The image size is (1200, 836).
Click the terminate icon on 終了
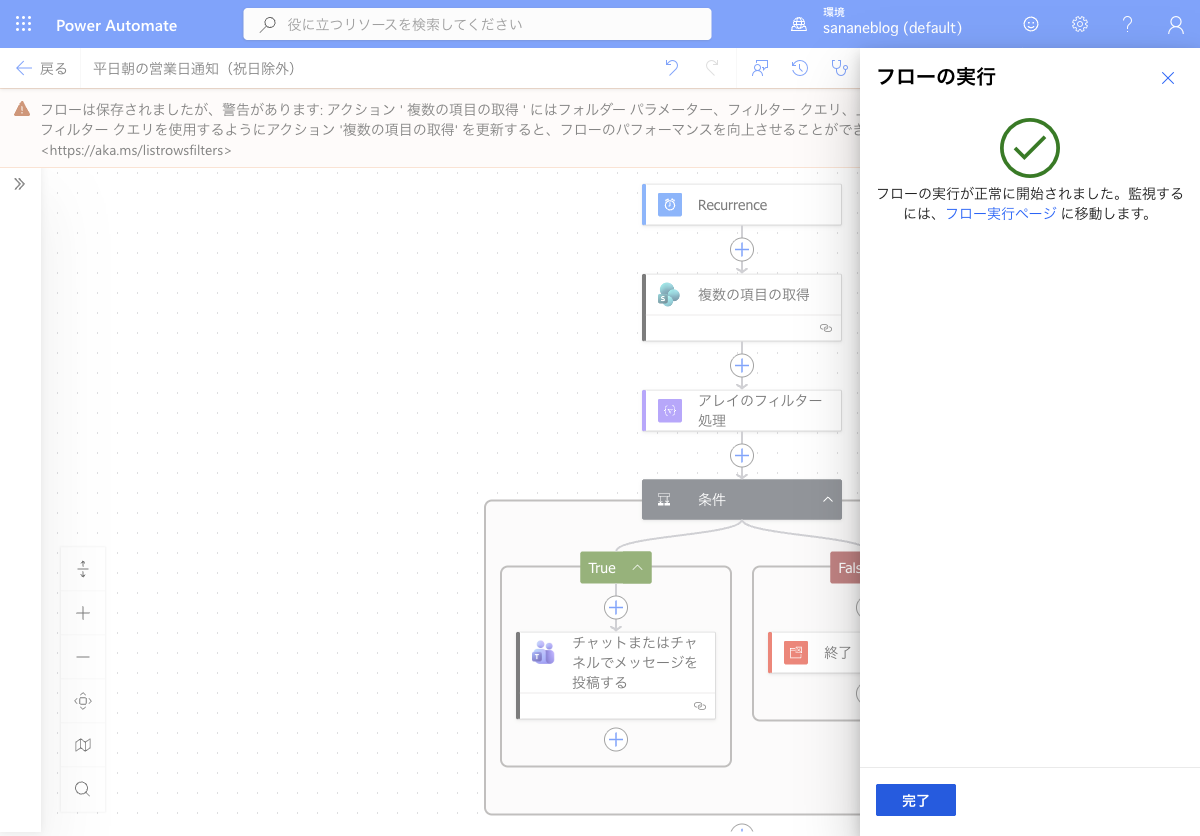tap(796, 652)
